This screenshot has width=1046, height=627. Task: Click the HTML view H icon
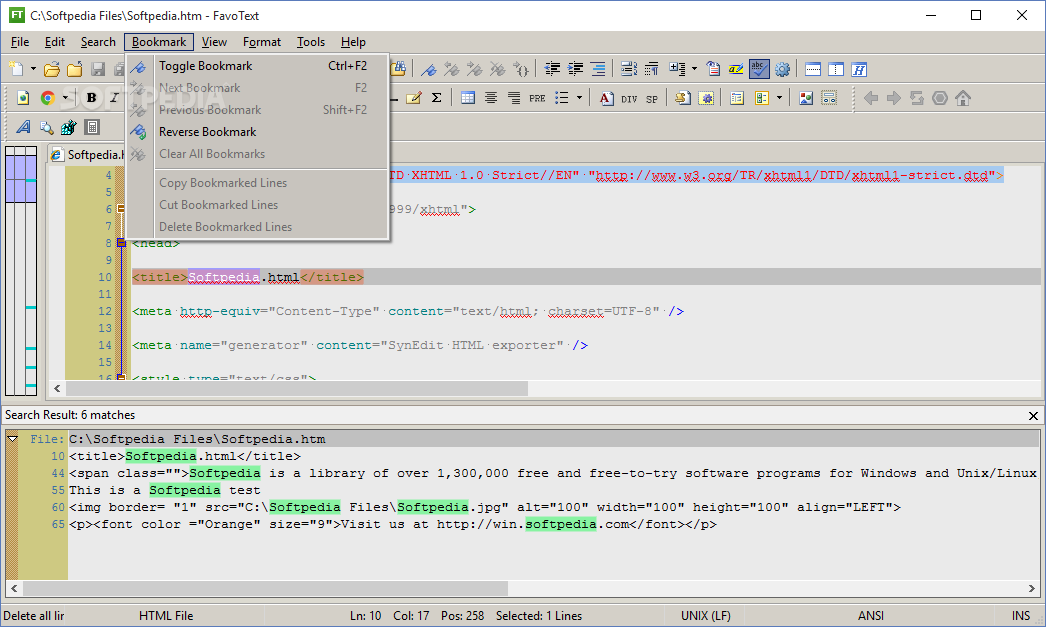click(x=859, y=69)
